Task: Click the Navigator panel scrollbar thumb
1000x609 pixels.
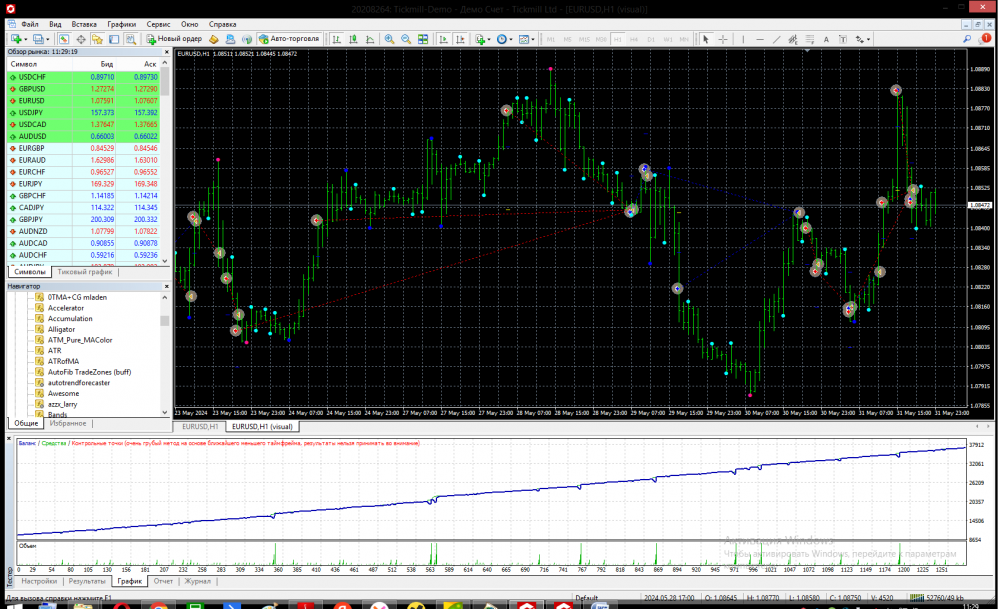Action: (165, 321)
